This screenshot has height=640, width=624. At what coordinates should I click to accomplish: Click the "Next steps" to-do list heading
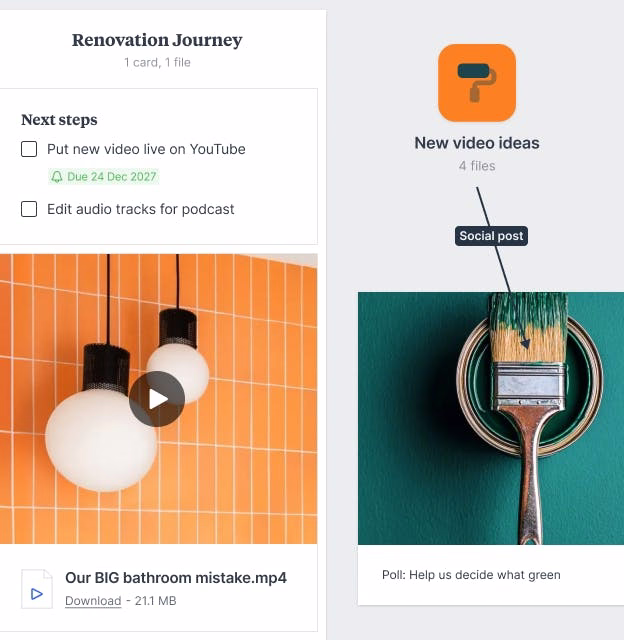[x=59, y=120]
